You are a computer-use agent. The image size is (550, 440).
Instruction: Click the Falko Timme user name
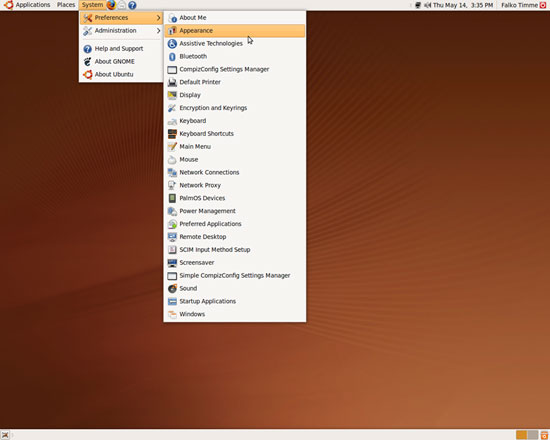tap(519, 5)
